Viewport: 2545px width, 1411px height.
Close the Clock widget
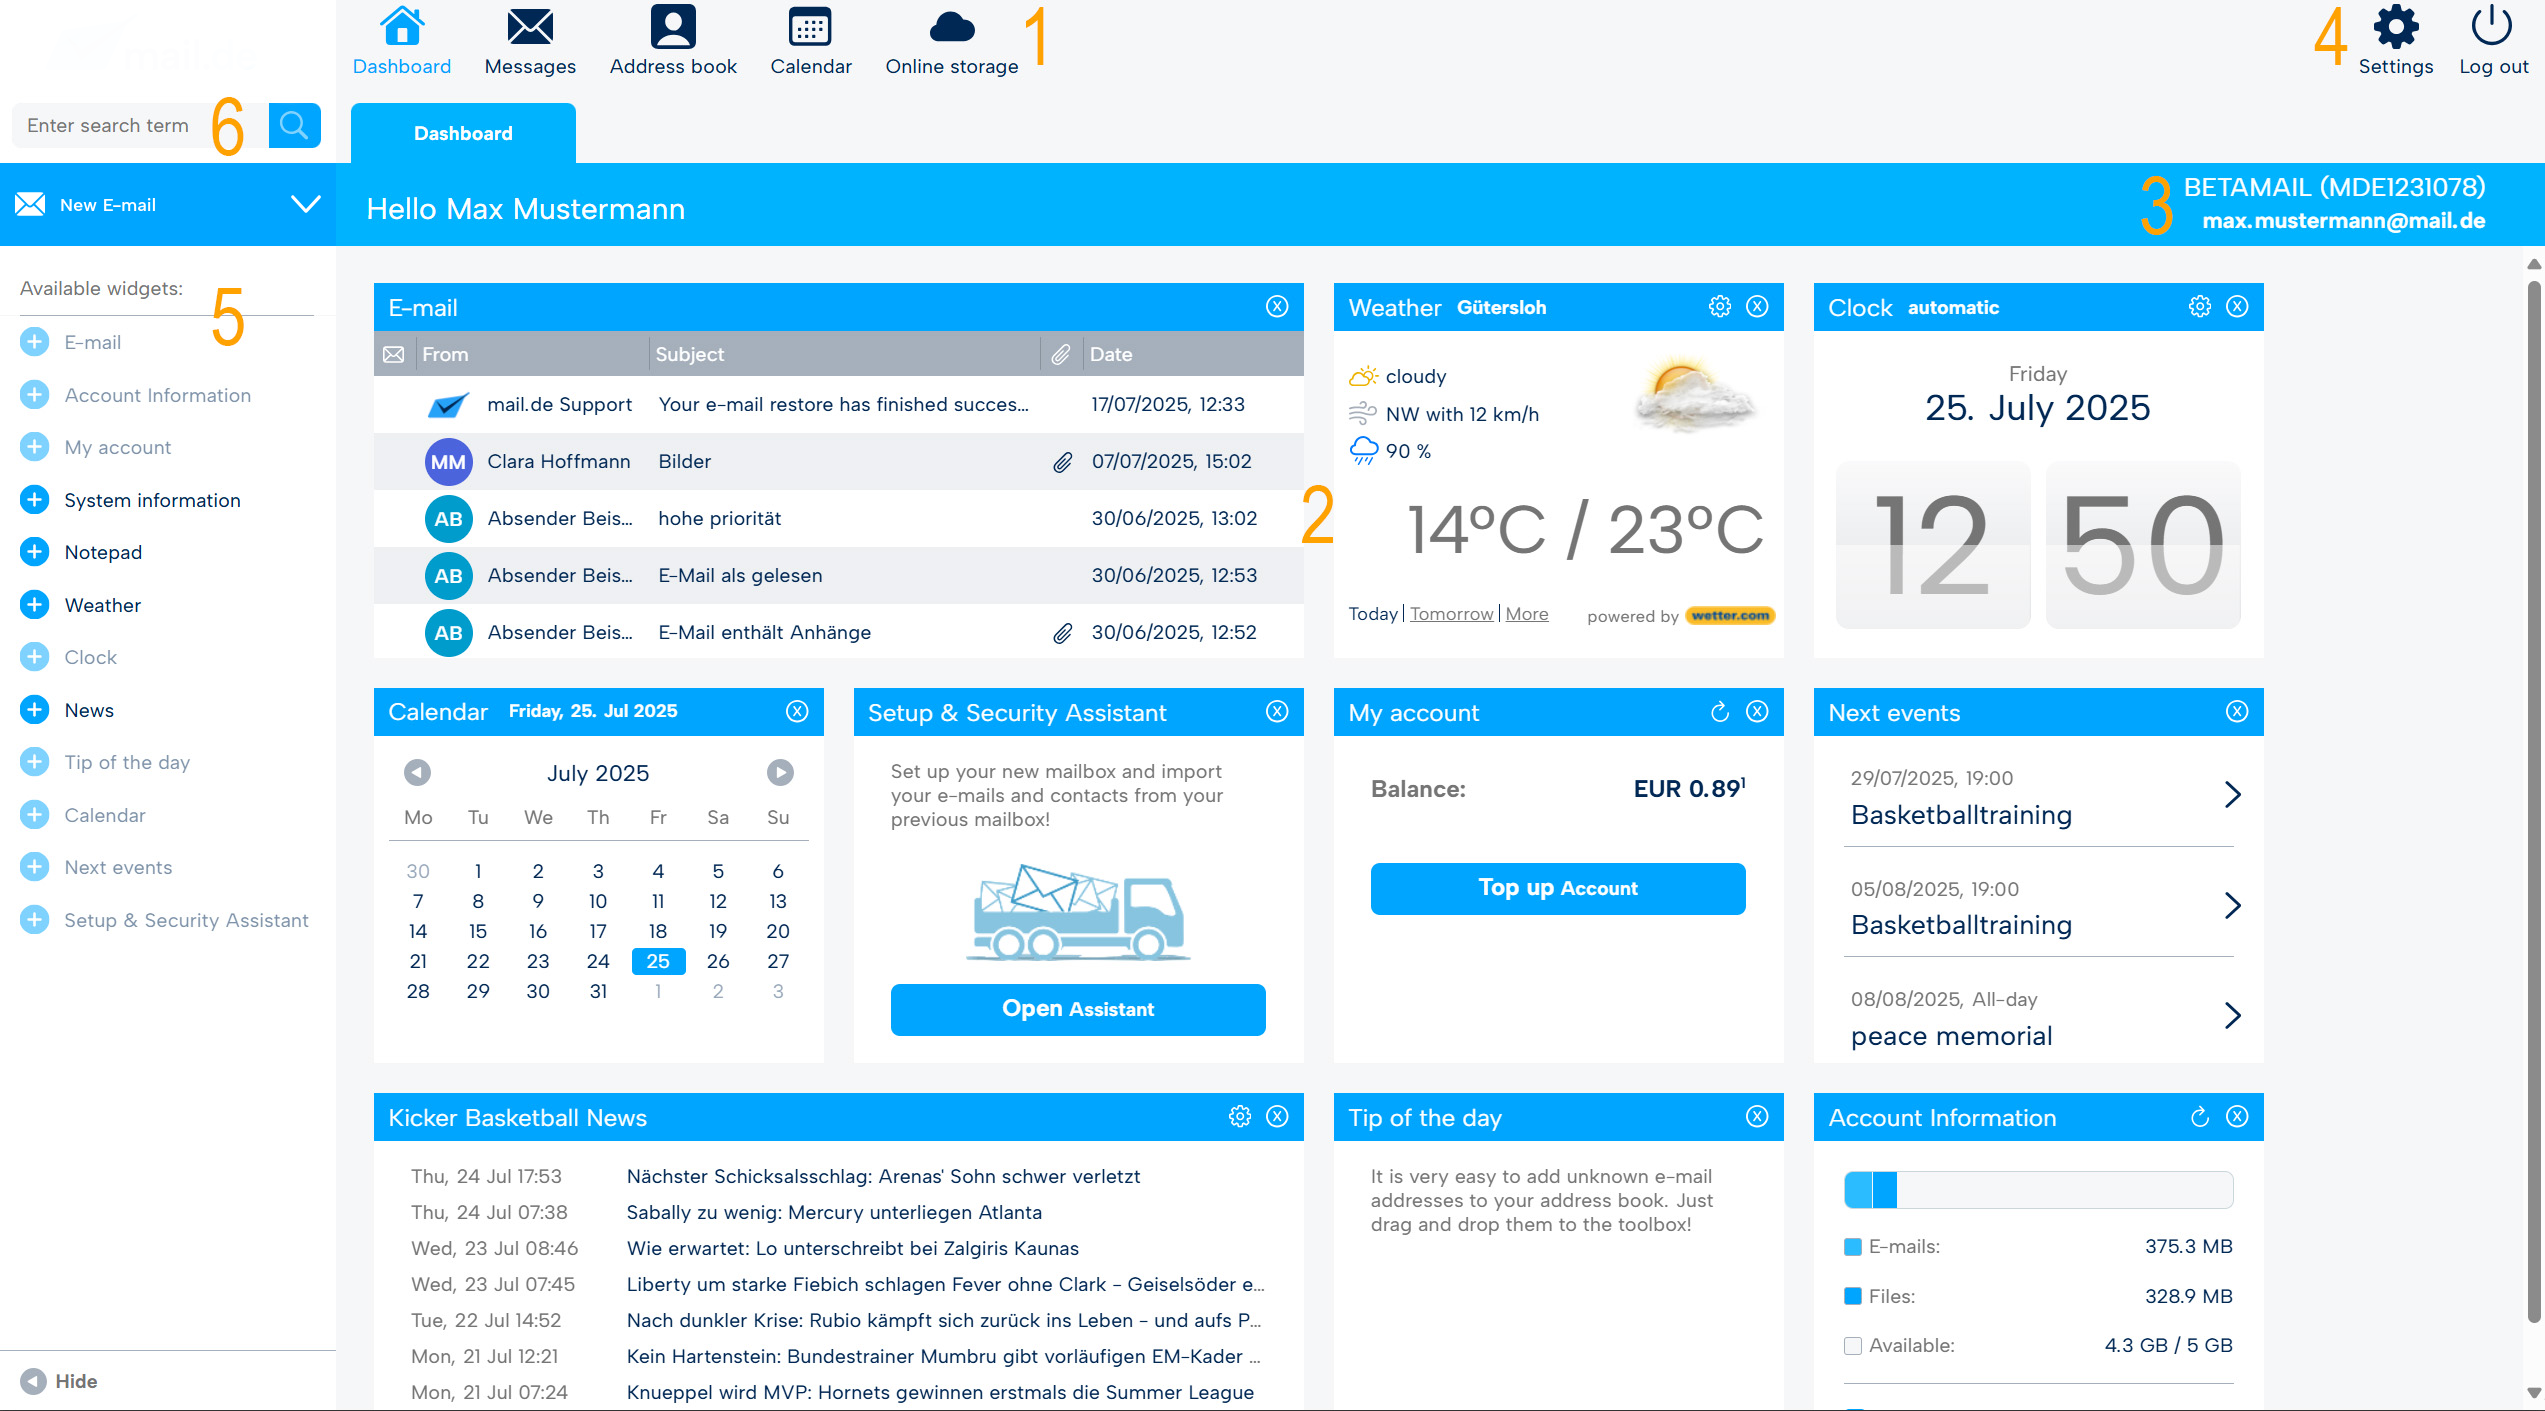coord(2237,307)
